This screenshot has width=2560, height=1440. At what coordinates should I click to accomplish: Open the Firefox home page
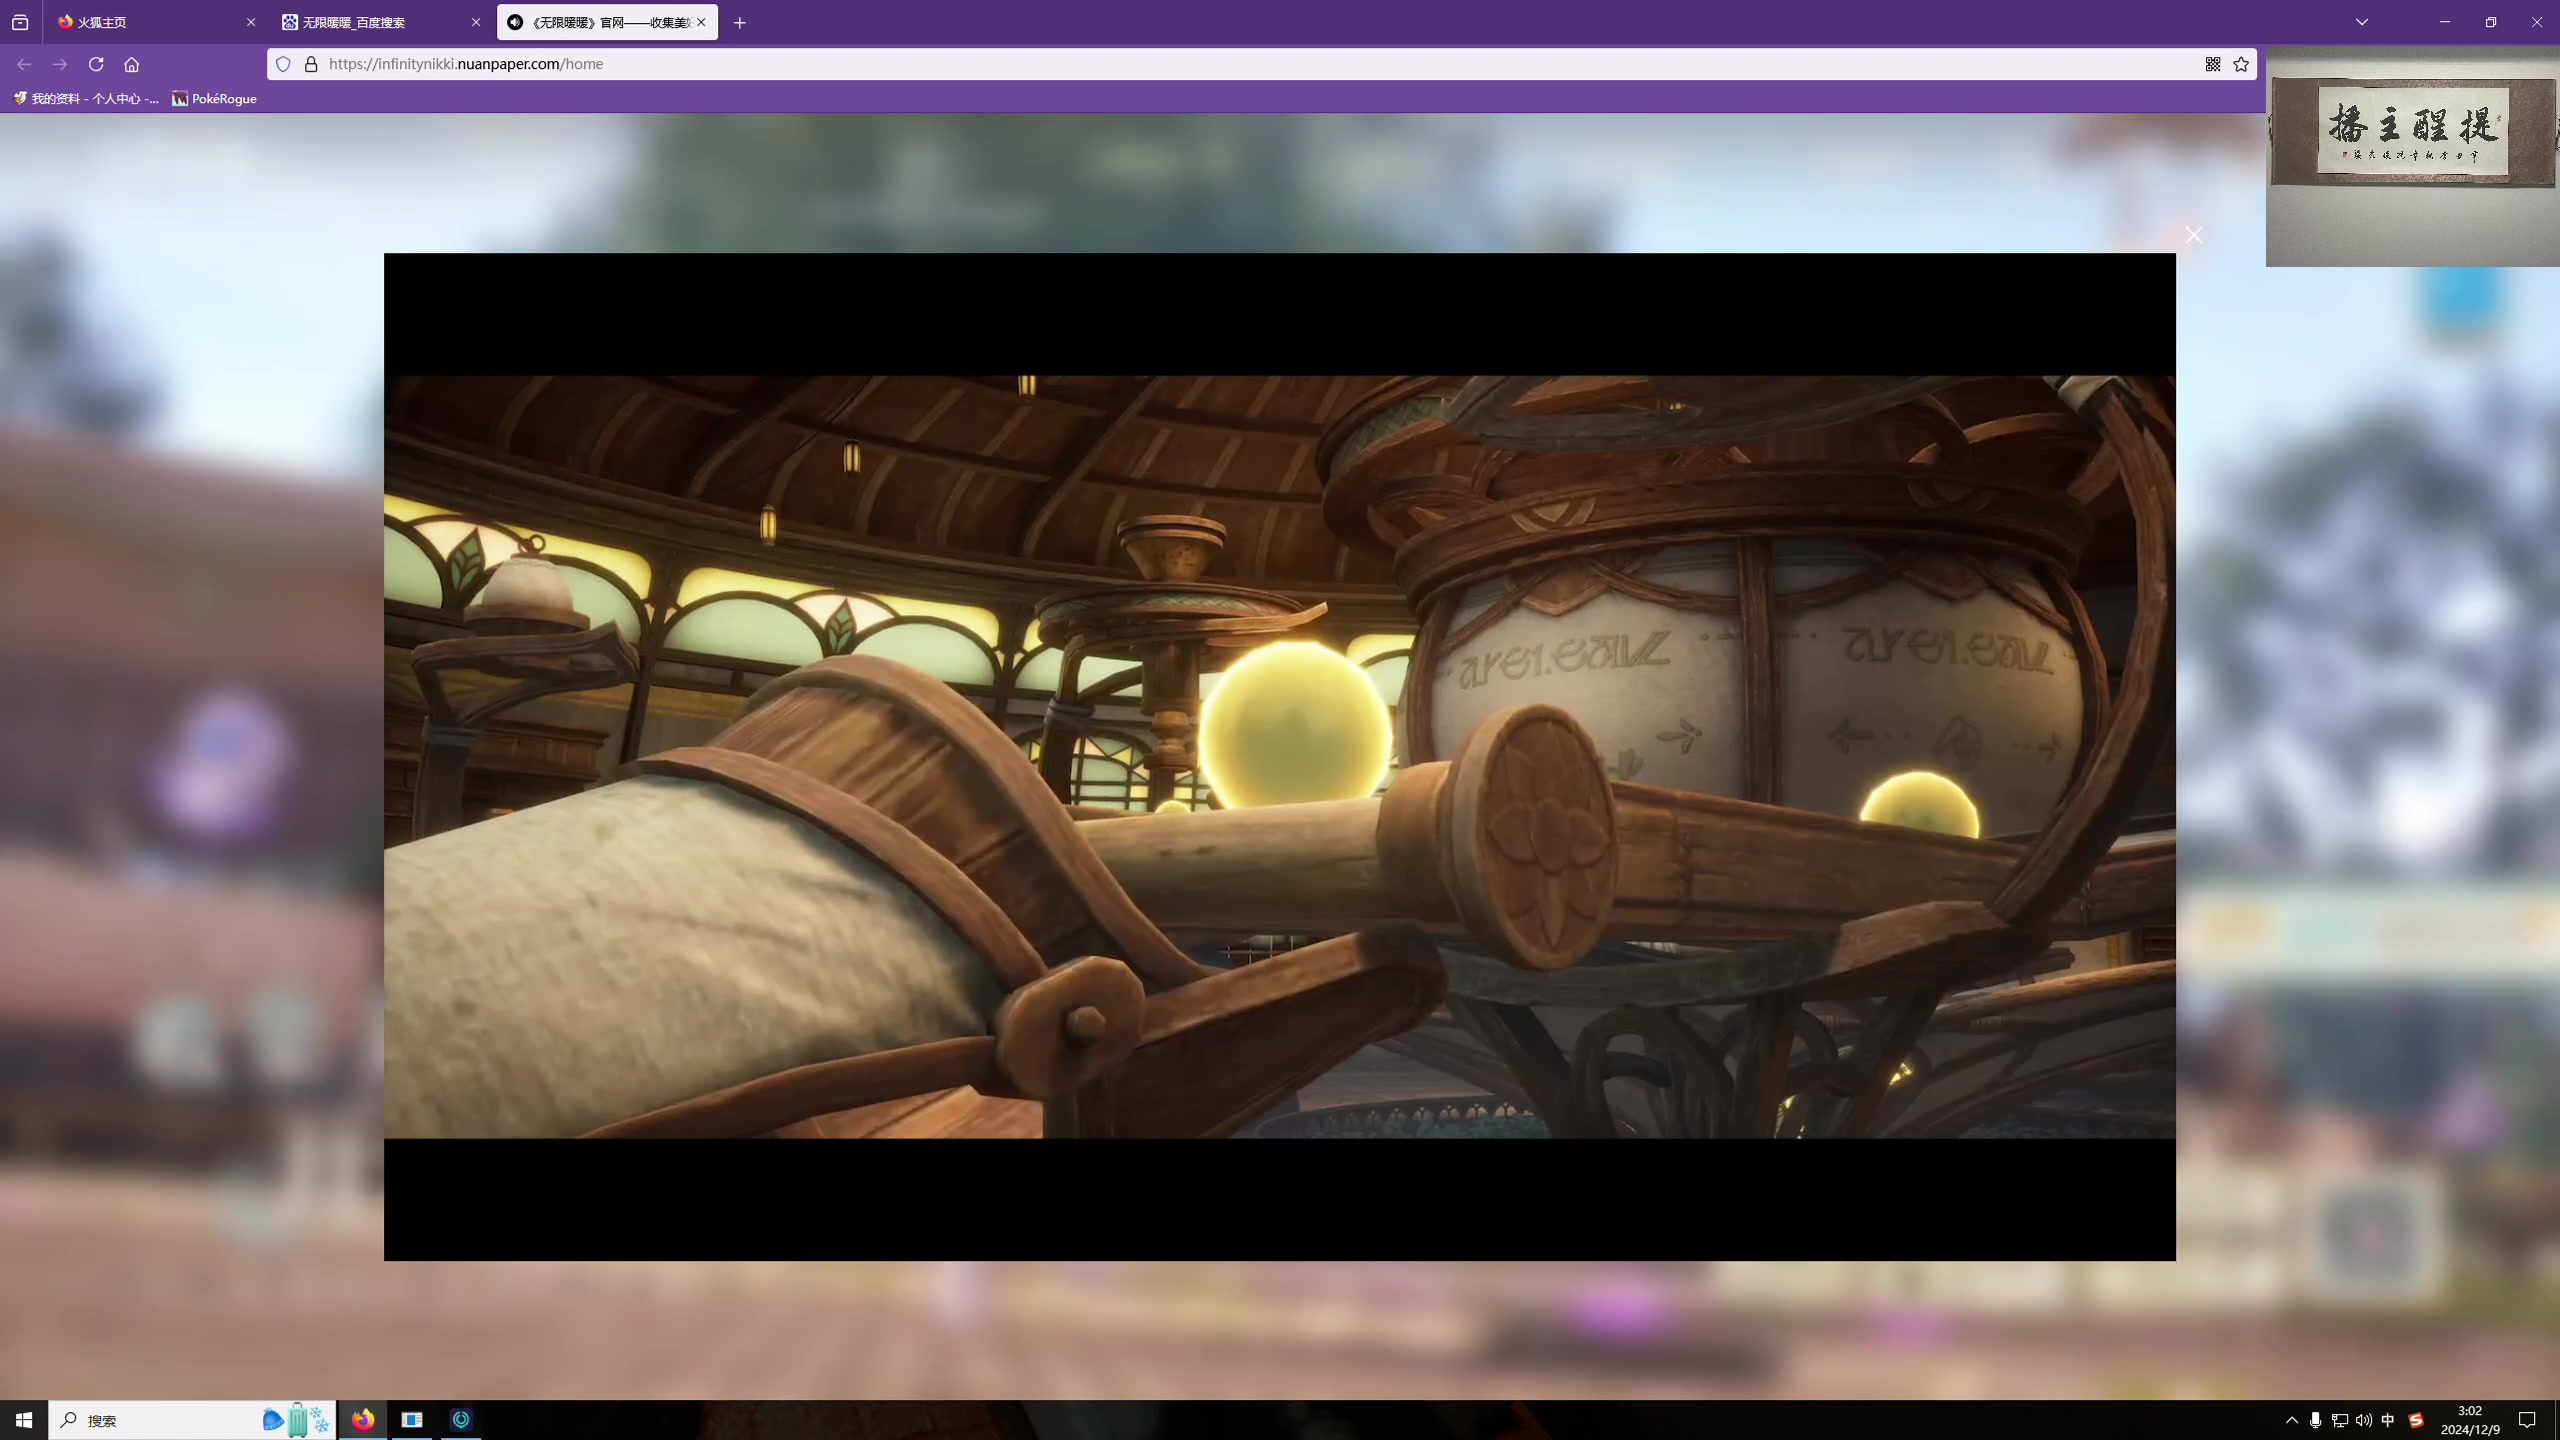pyautogui.click(x=131, y=64)
